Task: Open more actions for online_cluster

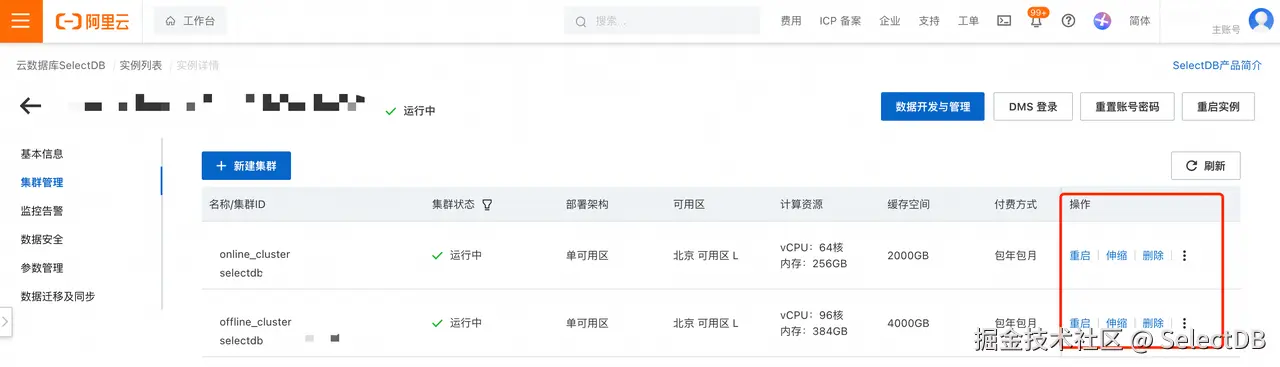Action: coord(1184,255)
